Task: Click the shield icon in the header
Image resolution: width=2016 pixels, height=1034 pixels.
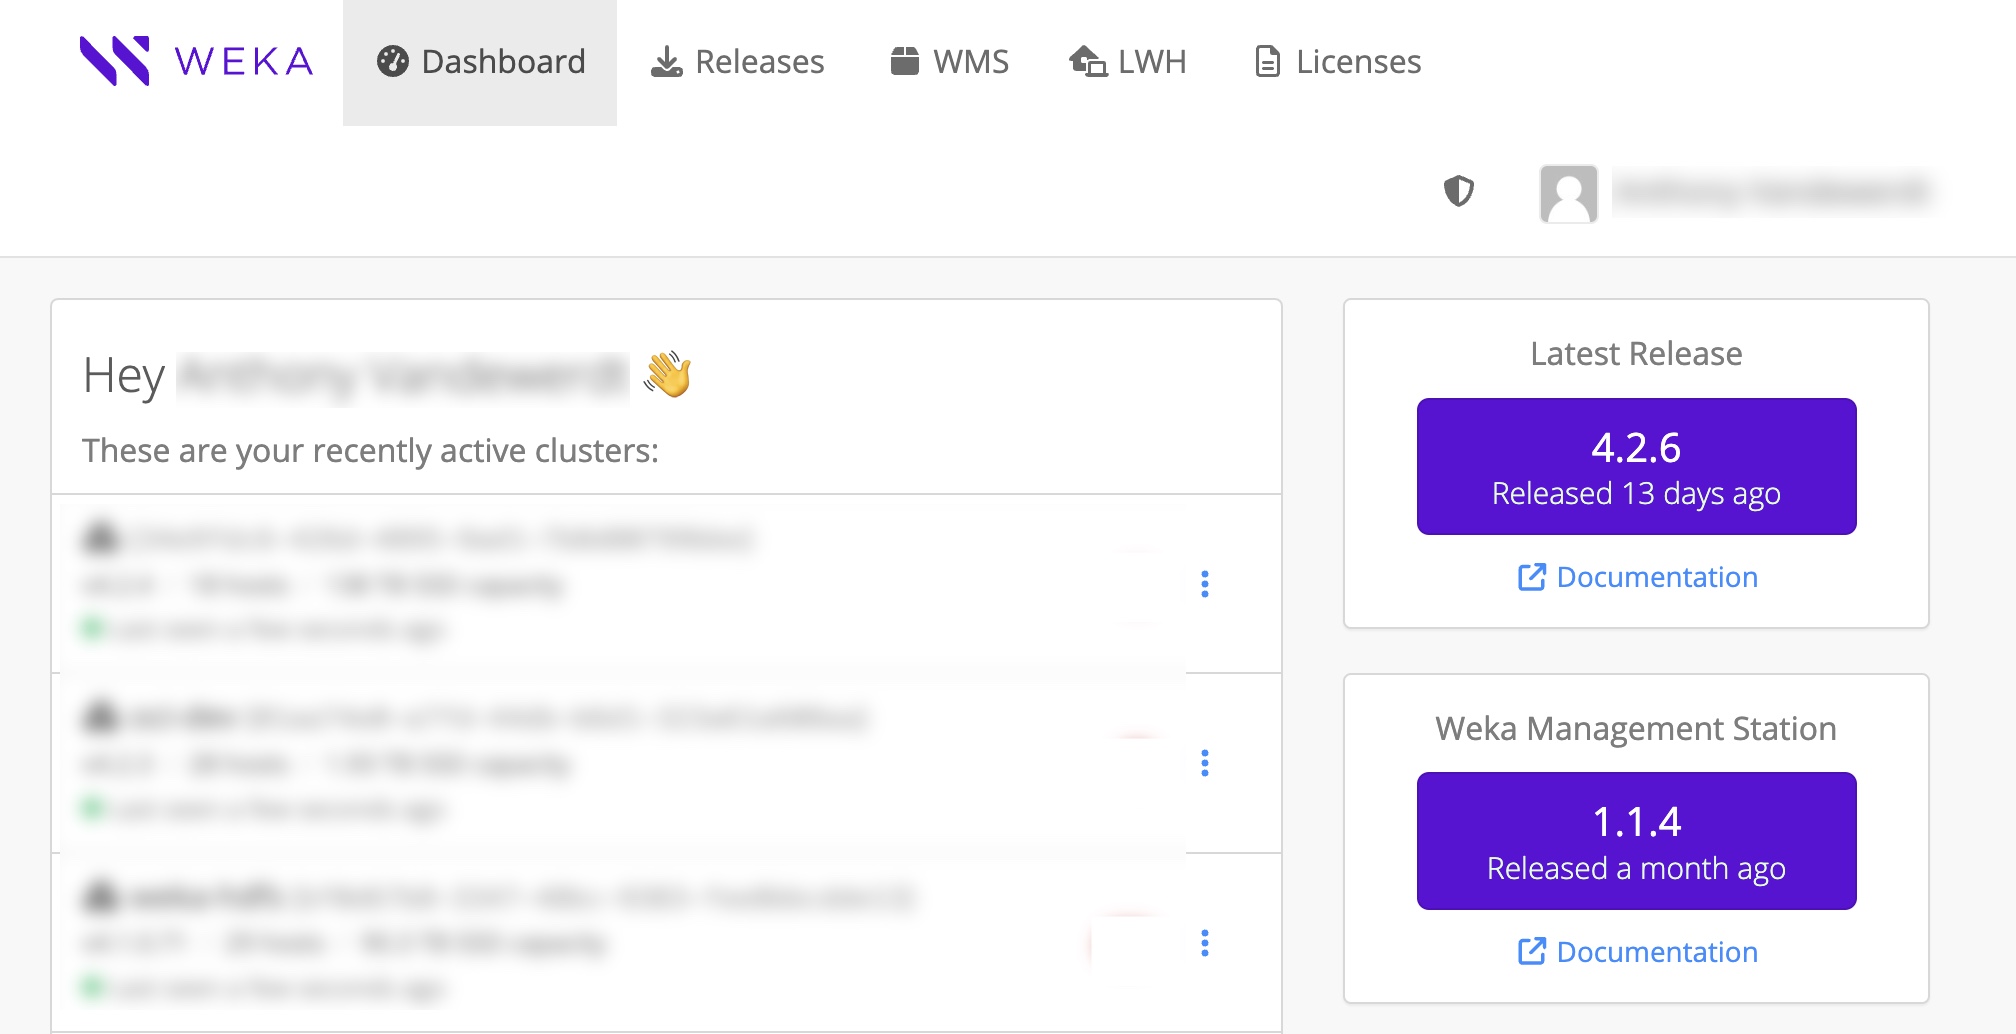Action: [x=1459, y=191]
